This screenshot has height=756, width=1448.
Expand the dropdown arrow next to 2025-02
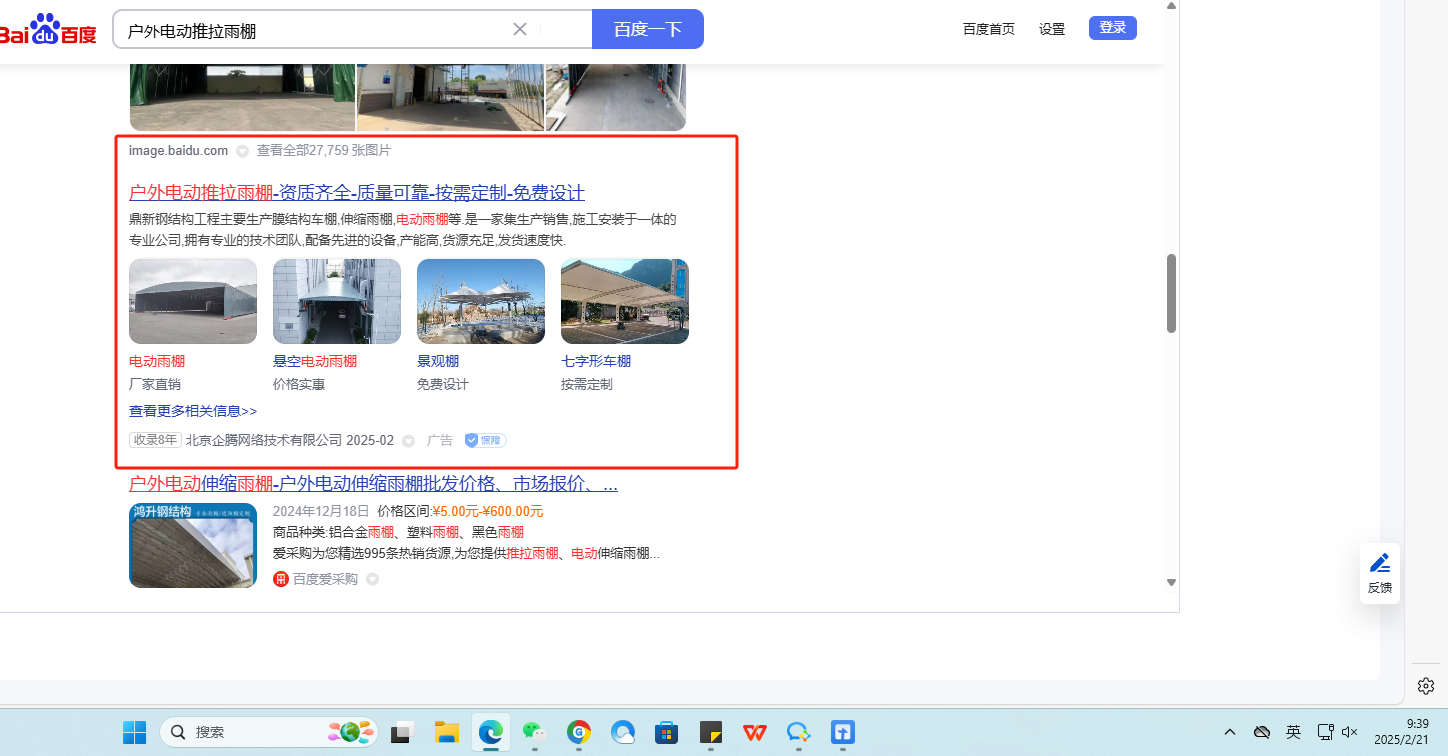(408, 441)
